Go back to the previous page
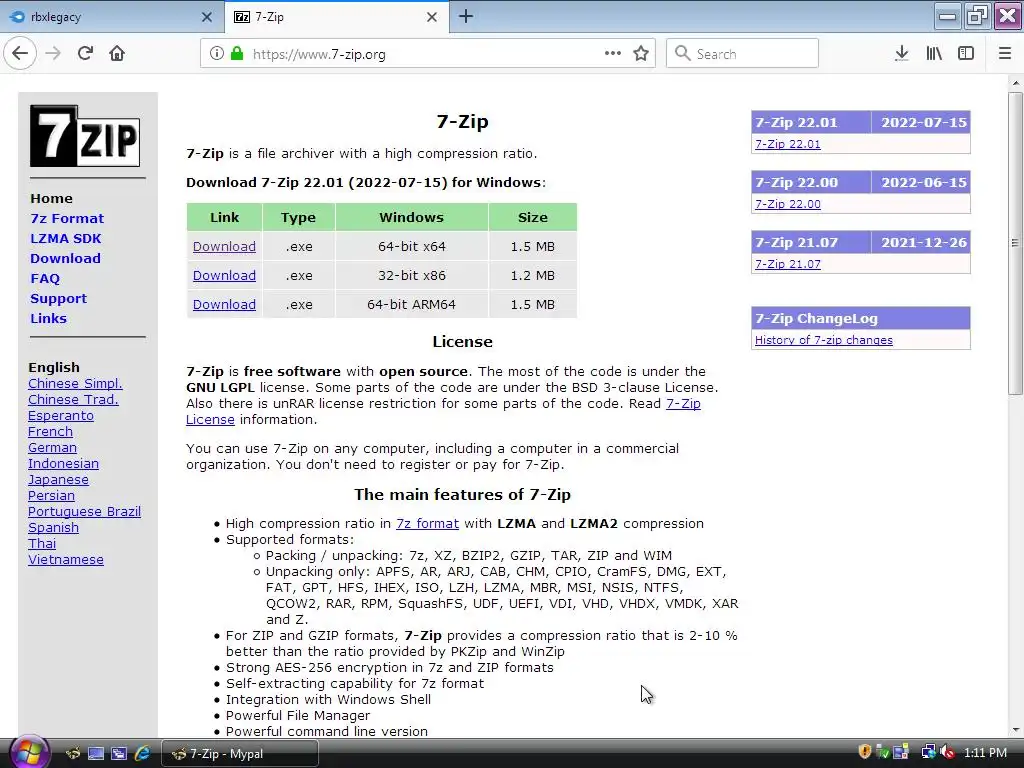This screenshot has height=768, width=1024. click(20, 54)
